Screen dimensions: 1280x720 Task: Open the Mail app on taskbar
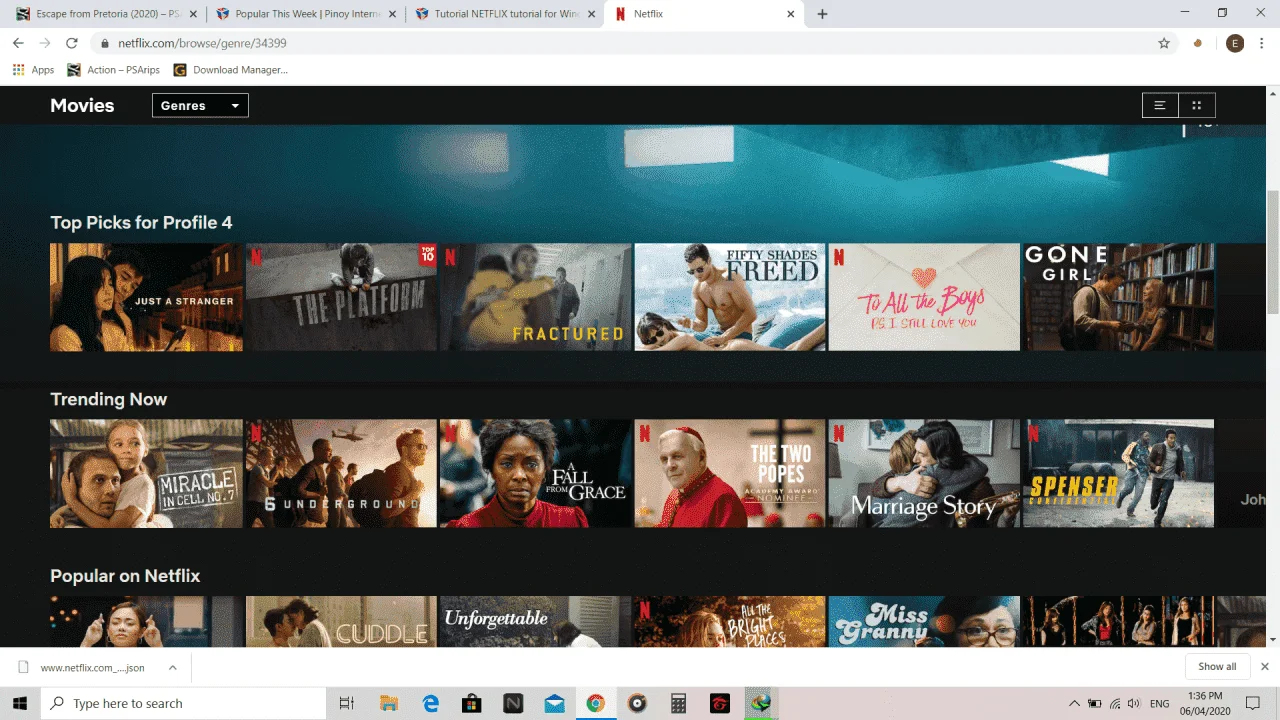point(554,703)
